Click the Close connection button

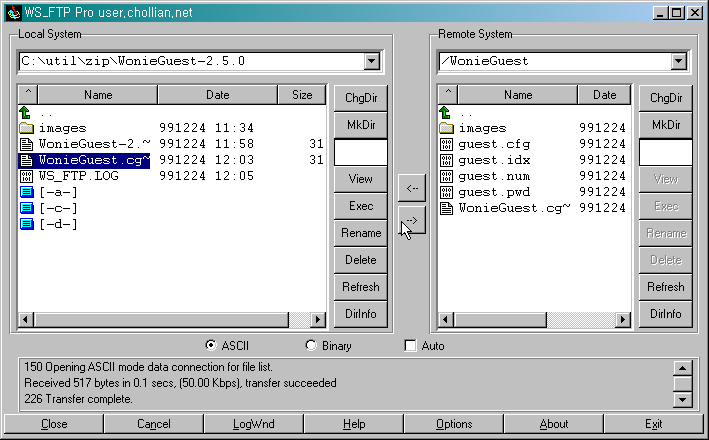[x=54, y=424]
